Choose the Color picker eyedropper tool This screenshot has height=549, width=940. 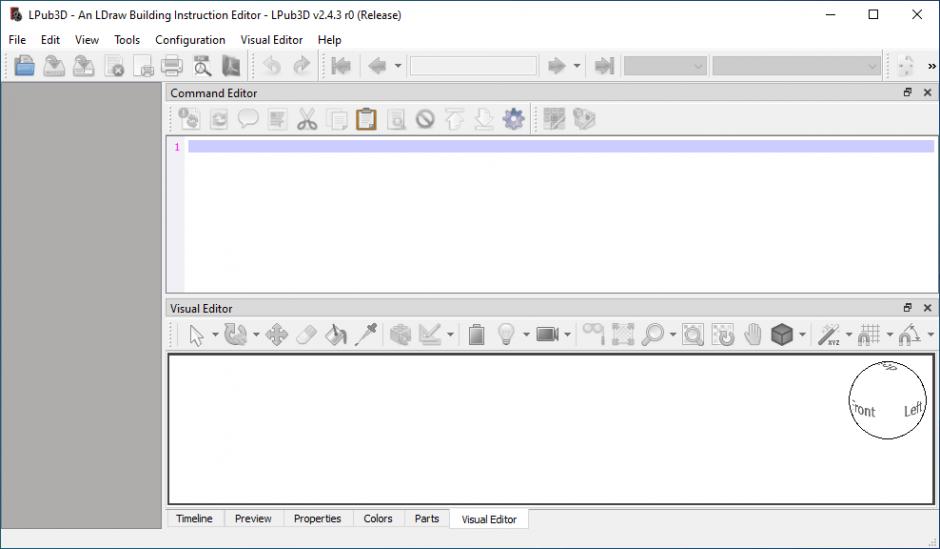coord(365,335)
